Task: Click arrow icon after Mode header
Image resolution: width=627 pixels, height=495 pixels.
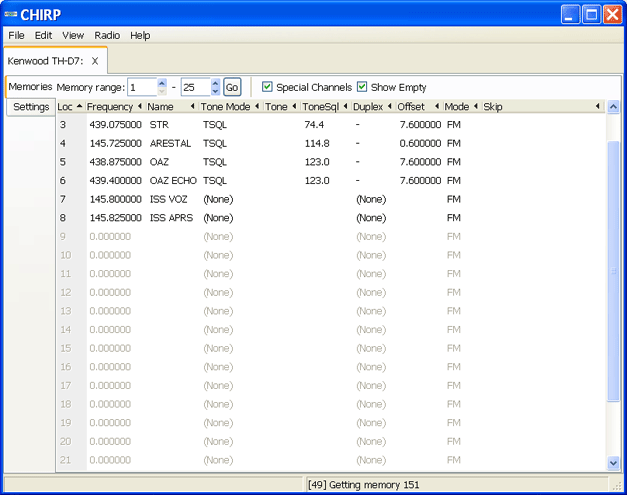Action: [x=475, y=106]
